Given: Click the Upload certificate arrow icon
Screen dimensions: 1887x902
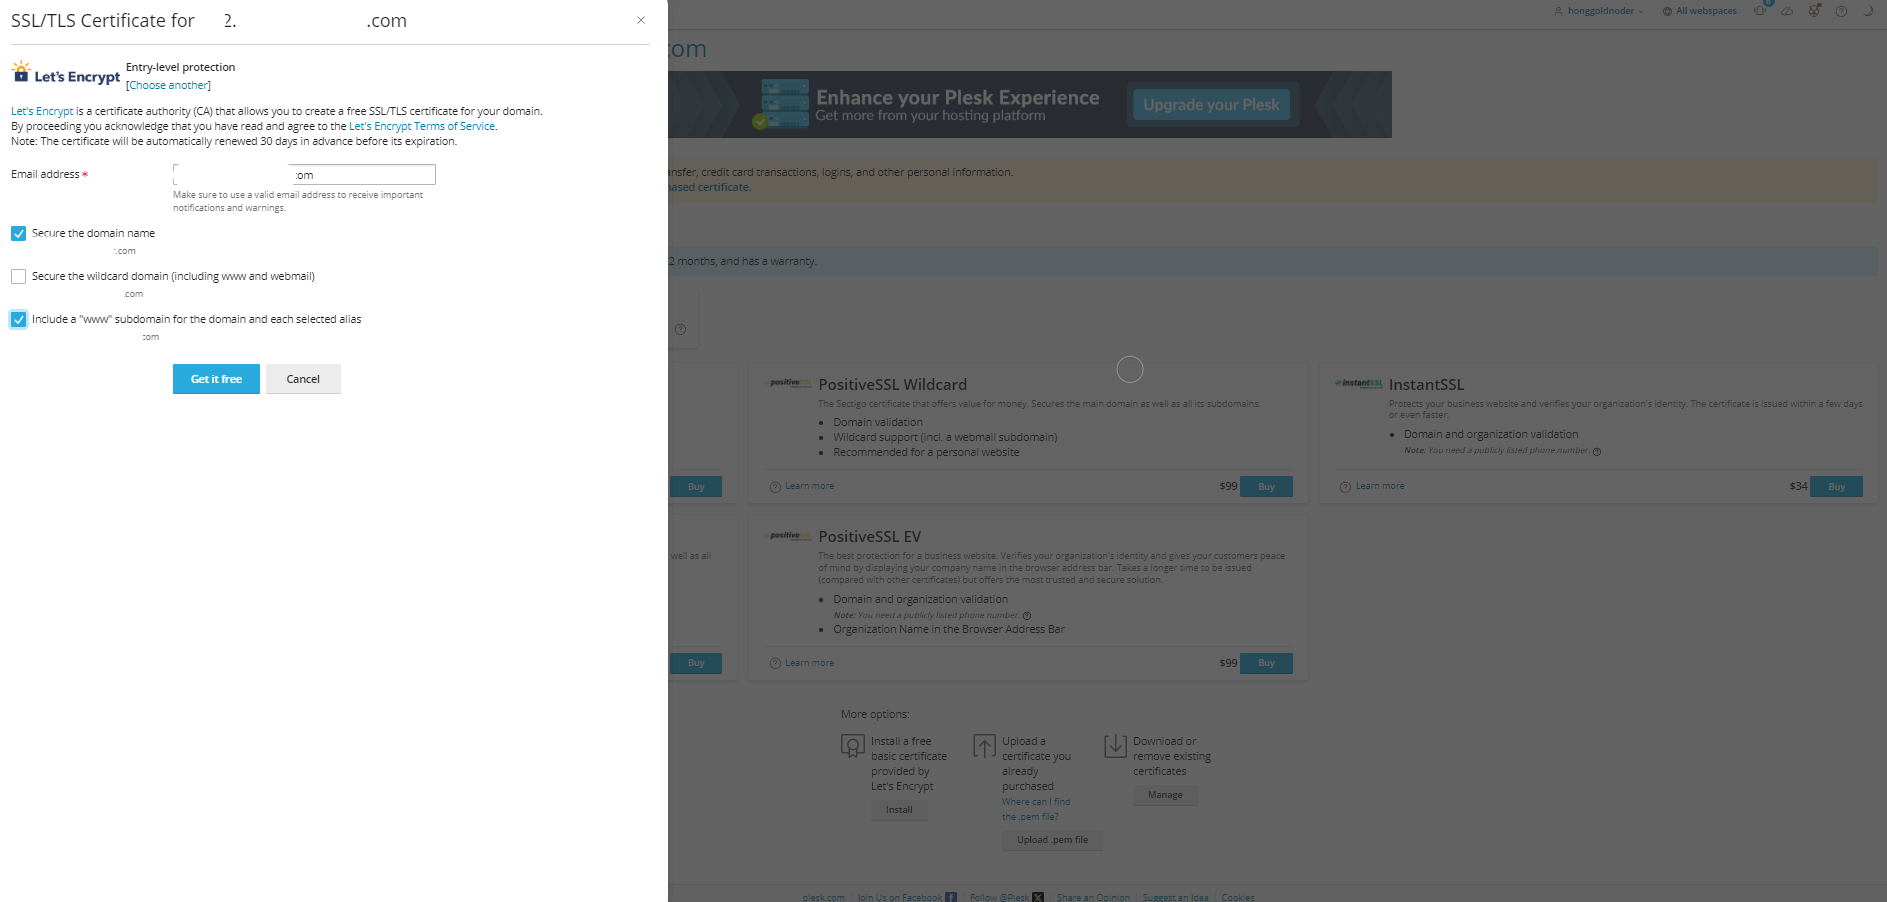Looking at the screenshot, I should [x=984, y=746].
